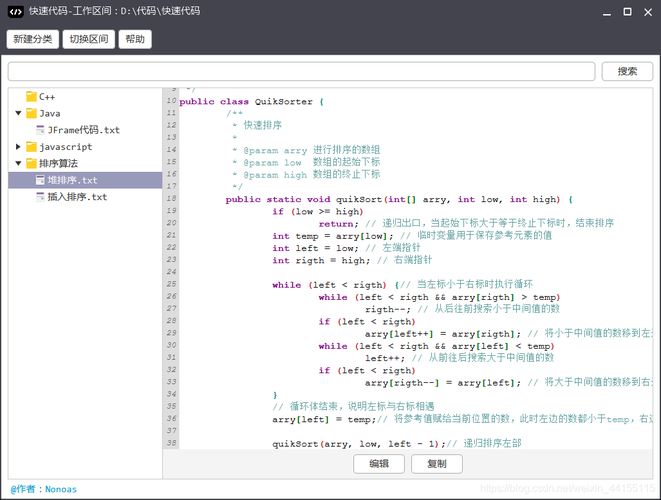
Task: Click the 排序算法 folder icon
Action: coord(31,163)
